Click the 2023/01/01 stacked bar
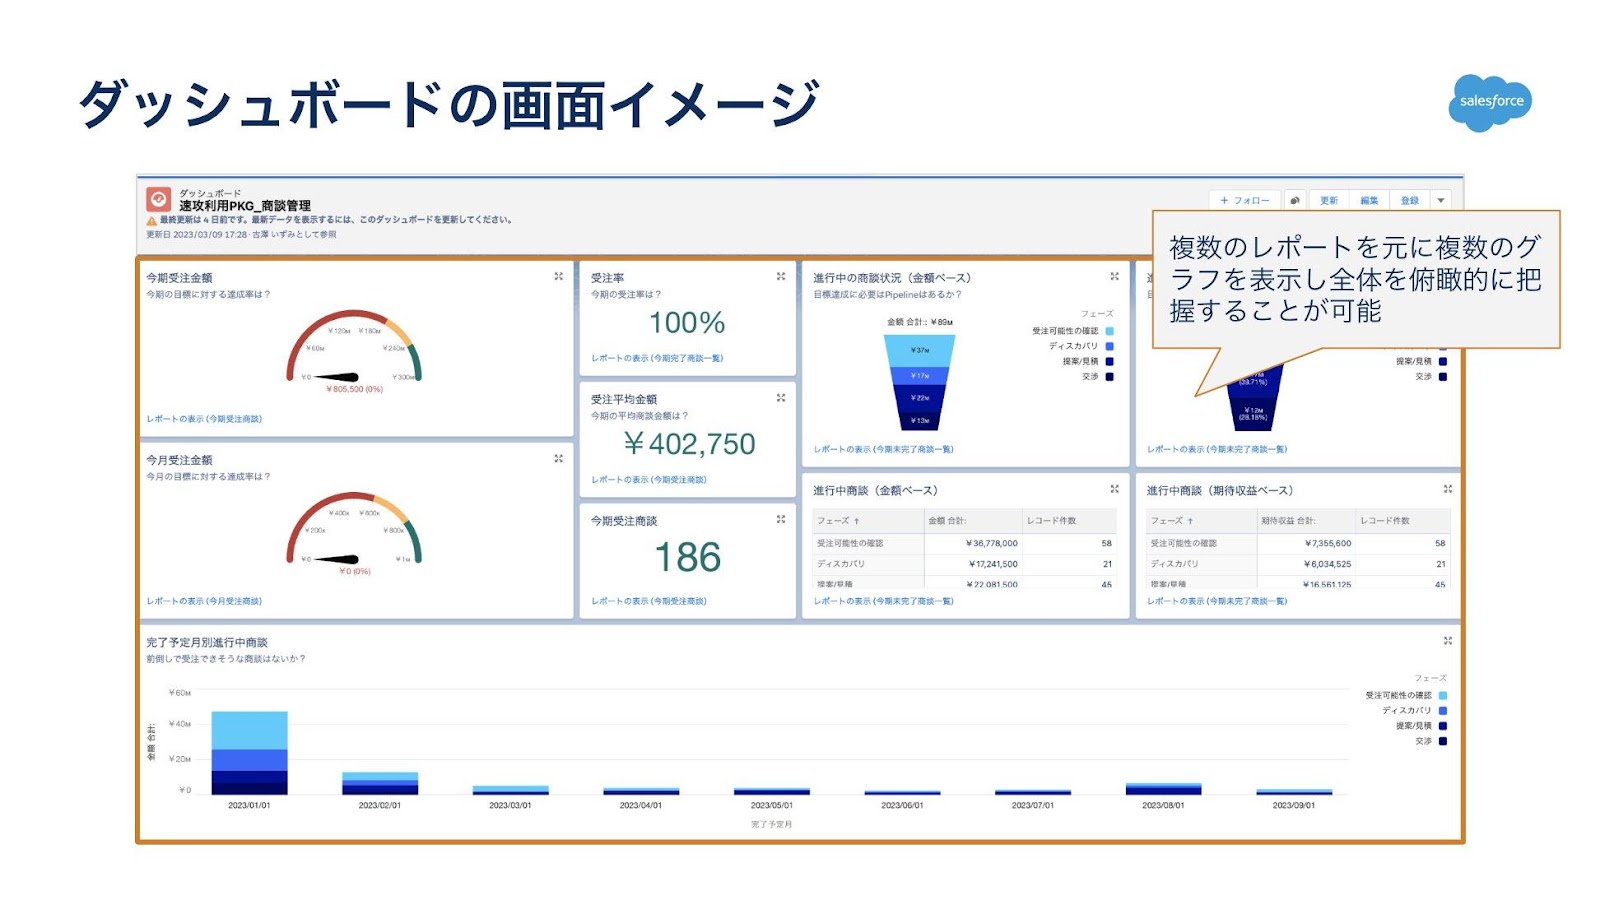Screen dimensions: 1600x900 click(249, 753)
